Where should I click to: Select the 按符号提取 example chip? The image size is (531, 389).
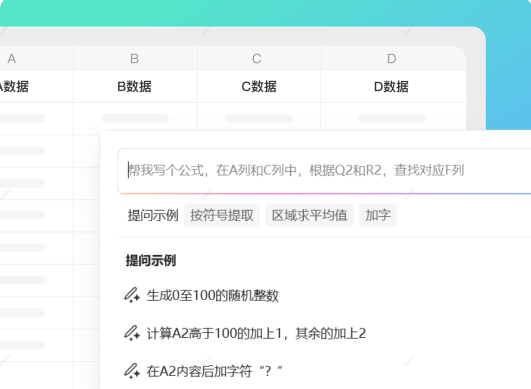pos(222,215)
